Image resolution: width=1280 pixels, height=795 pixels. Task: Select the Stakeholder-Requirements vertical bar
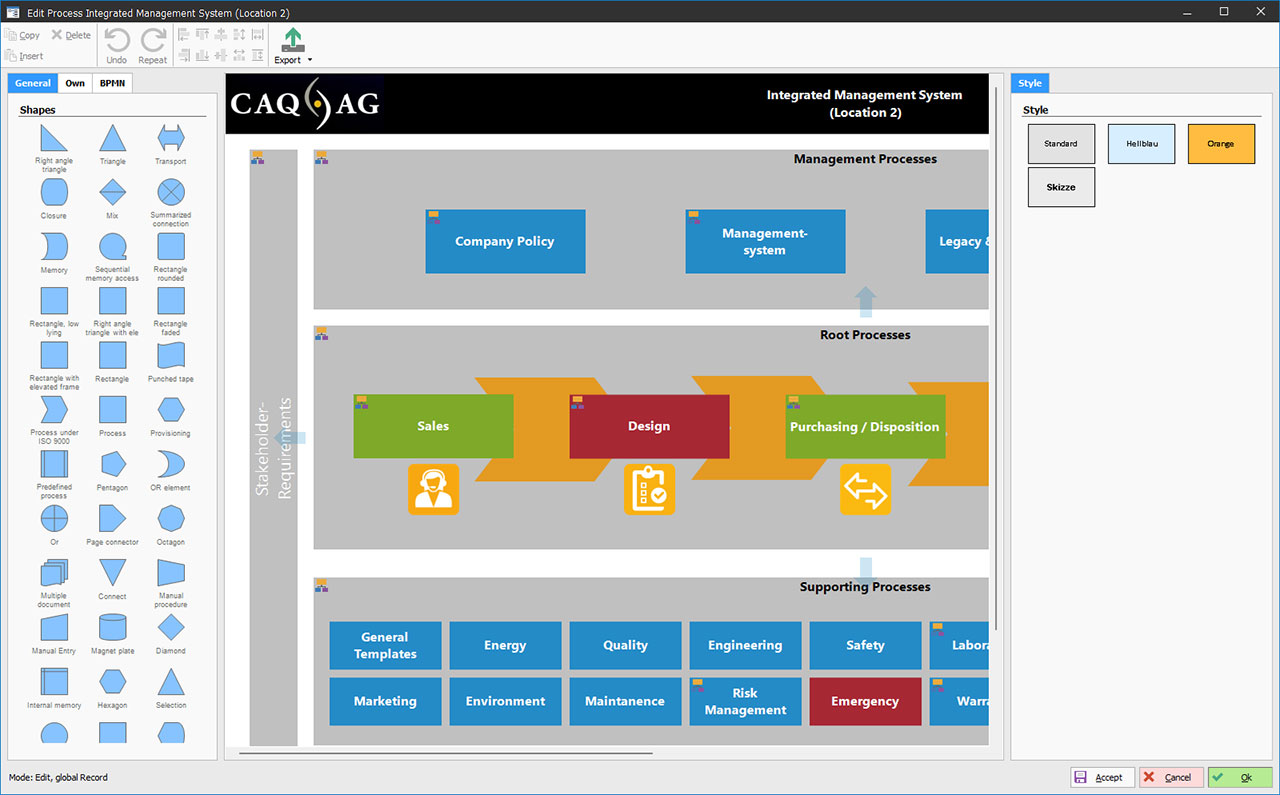[x=273, y=448]
